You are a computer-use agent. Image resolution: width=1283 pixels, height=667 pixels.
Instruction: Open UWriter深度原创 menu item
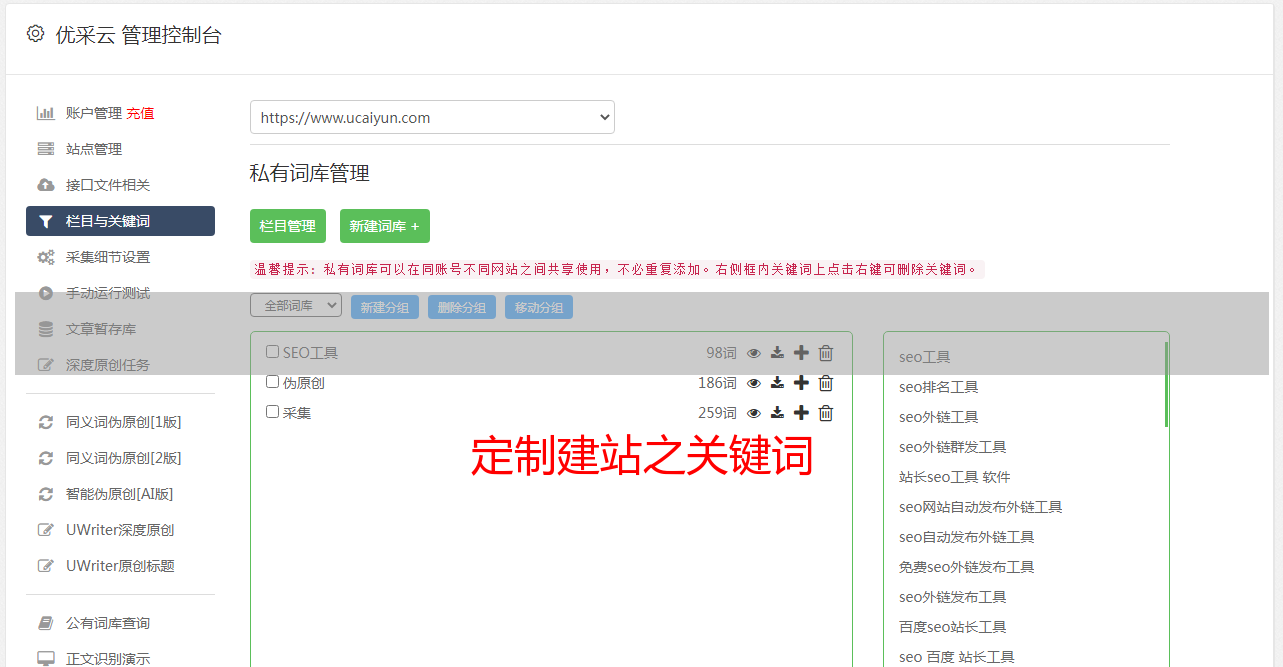pyautogui.click(x=120, y=530)
